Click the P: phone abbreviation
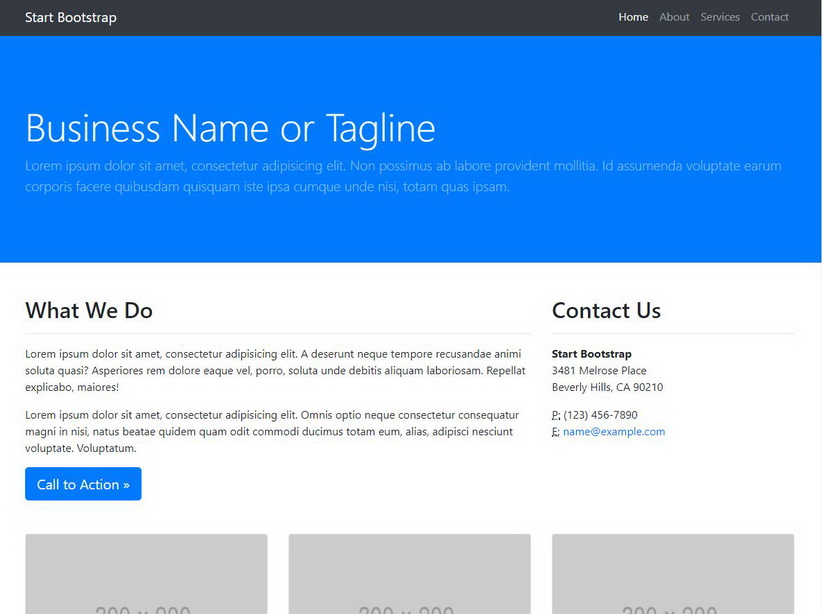822x614 pixels. 556,415
